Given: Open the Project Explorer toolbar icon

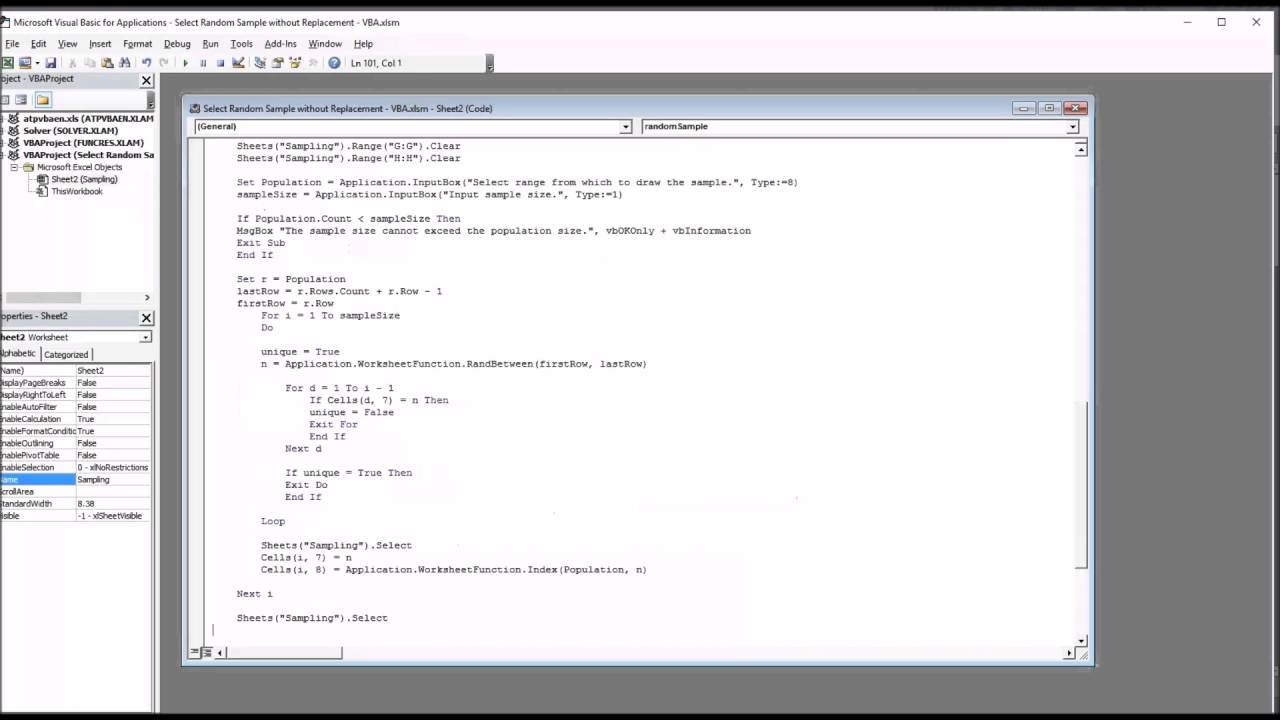Looking at the screenshot, I should coord(260,63).
